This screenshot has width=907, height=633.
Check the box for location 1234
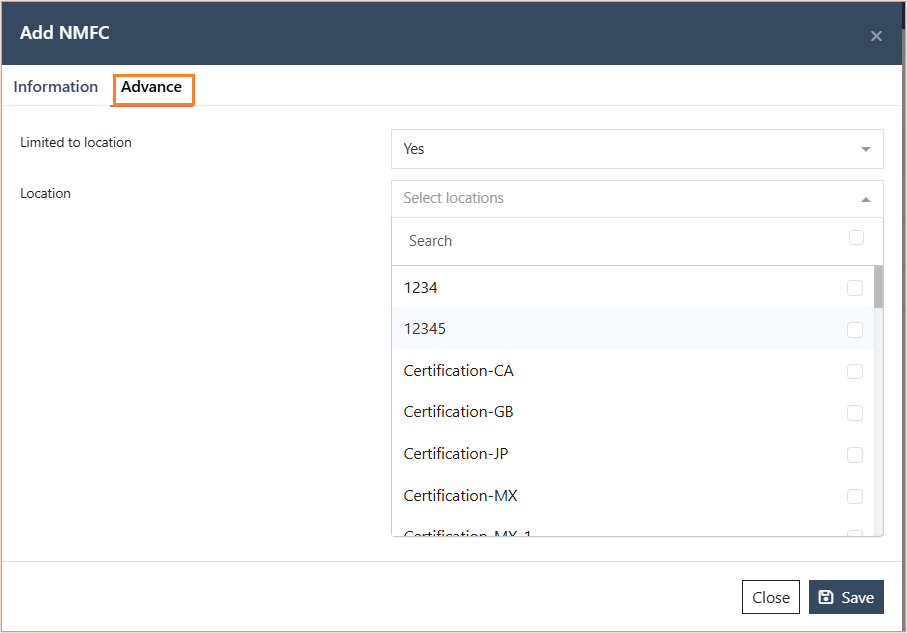(x=854, y=288)
